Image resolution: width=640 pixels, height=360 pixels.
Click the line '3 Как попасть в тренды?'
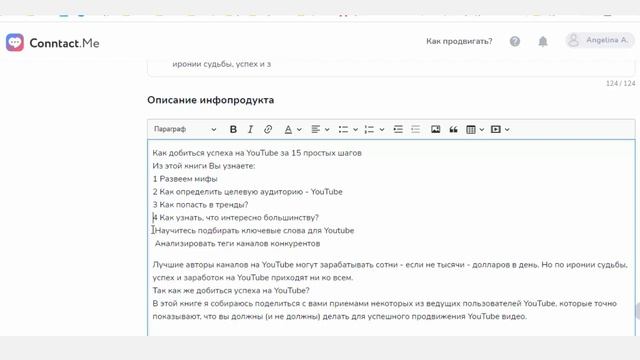pos(200,204)
